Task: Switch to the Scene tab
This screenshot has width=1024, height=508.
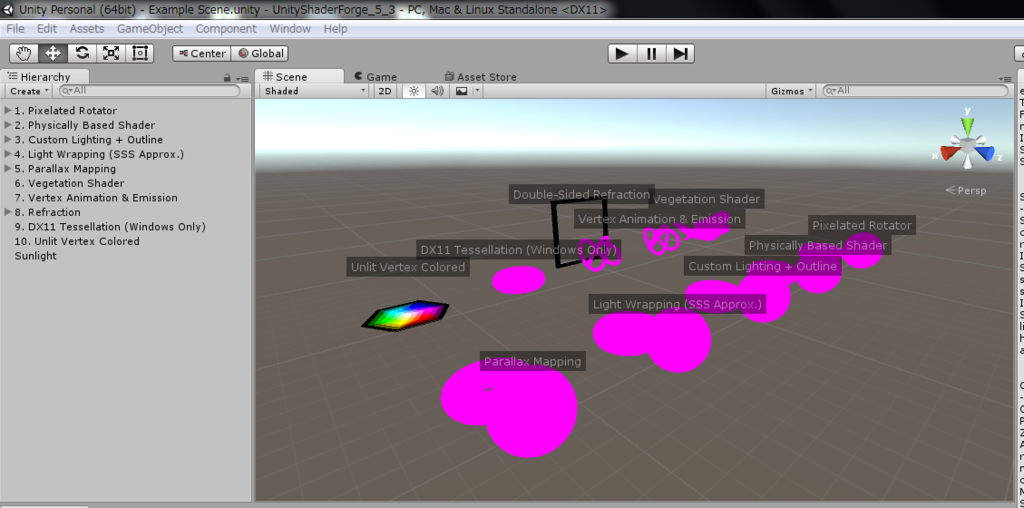Action: click(299, 77)
